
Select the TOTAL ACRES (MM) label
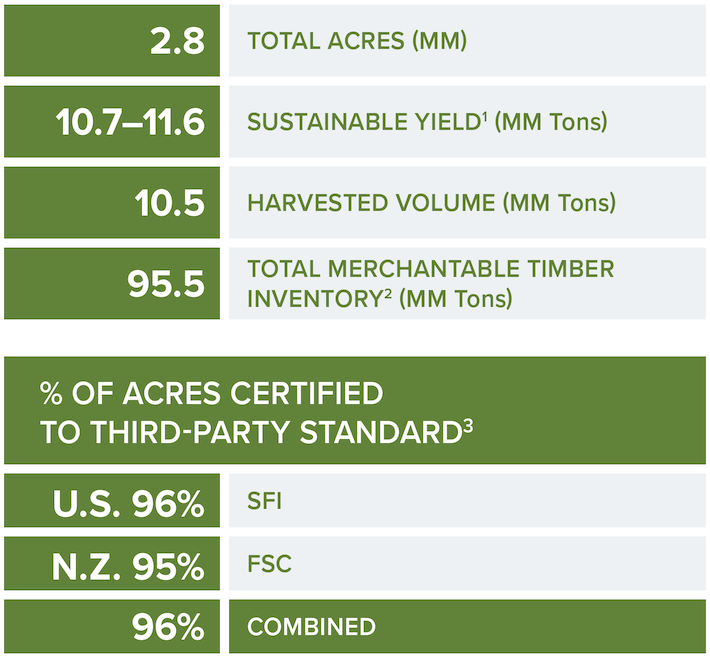(x=357, y=41)
